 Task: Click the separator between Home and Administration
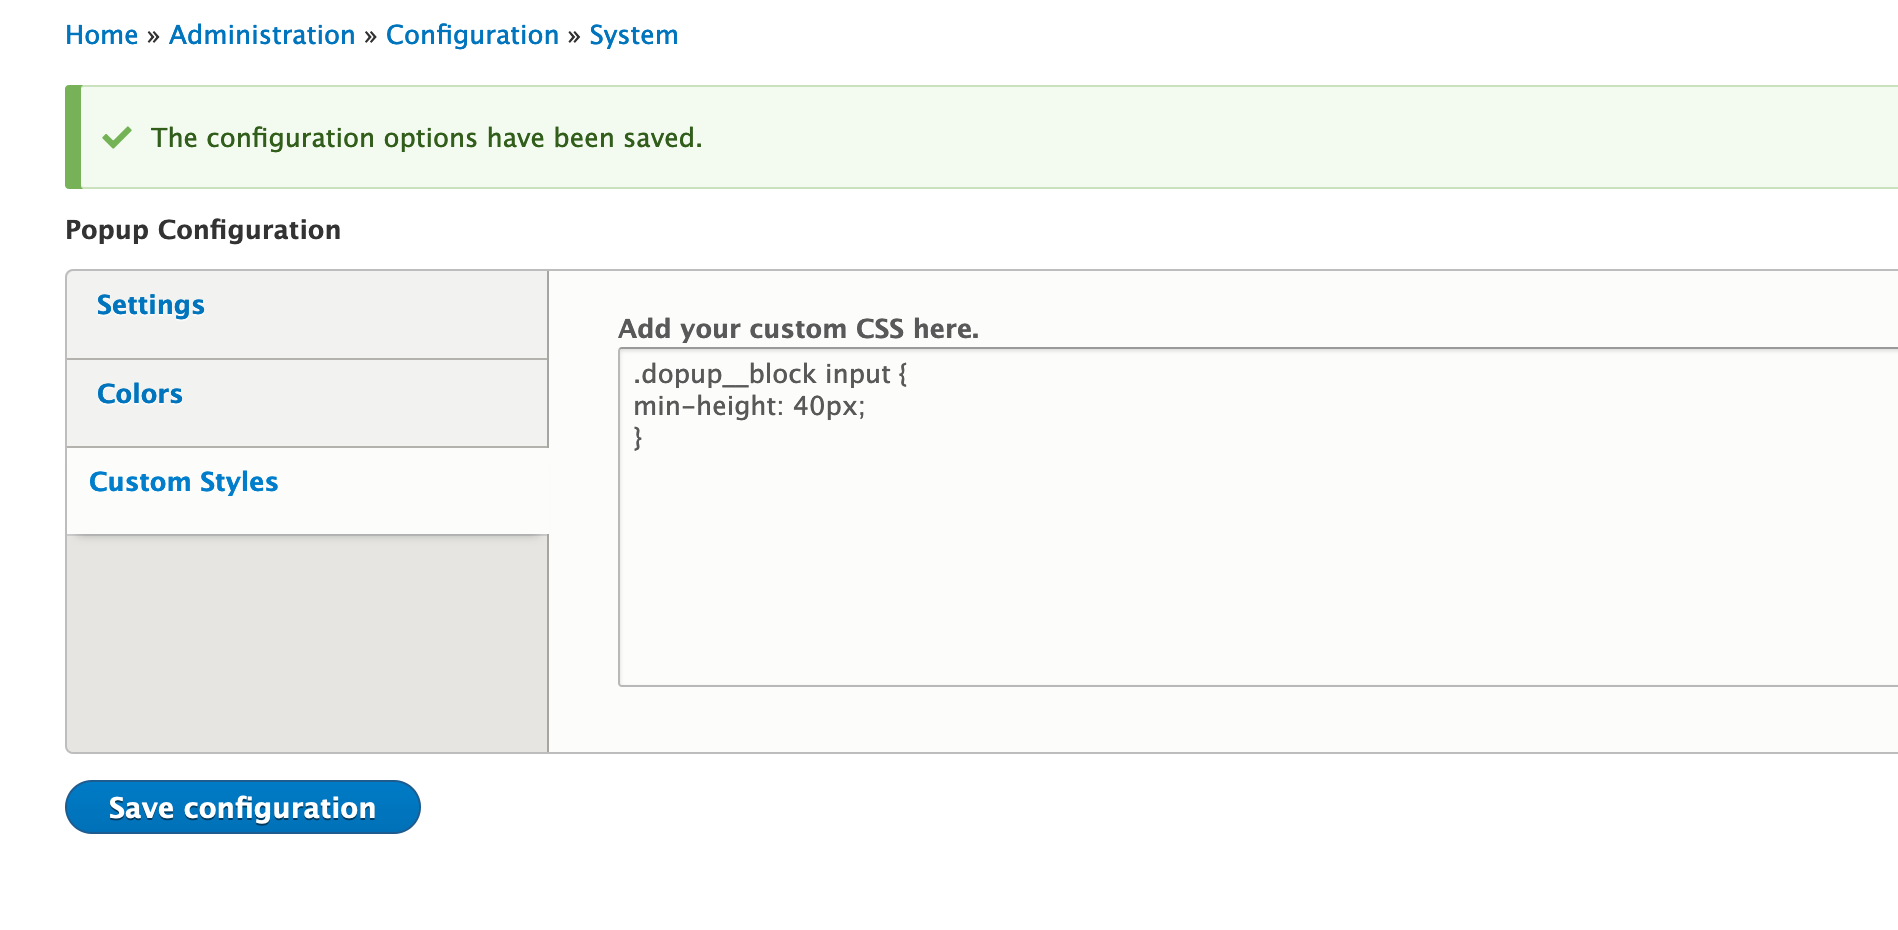153,36
